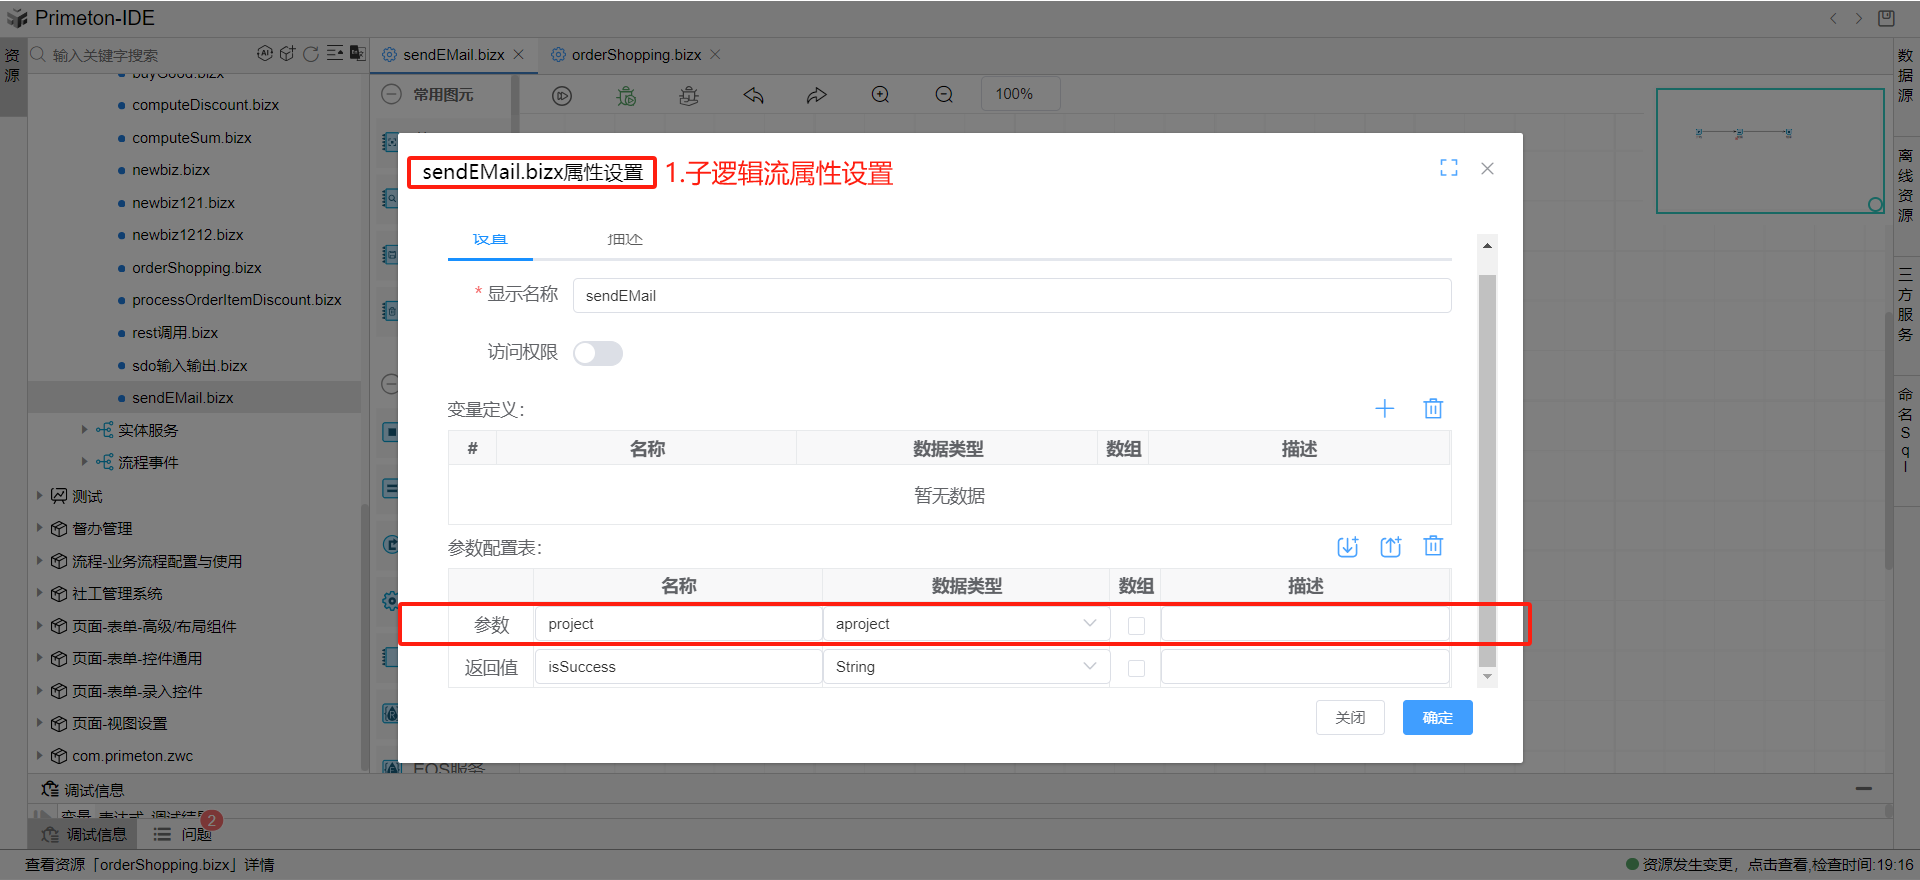Click the trash icon in parameter config table

click(x=1433, y=546)
